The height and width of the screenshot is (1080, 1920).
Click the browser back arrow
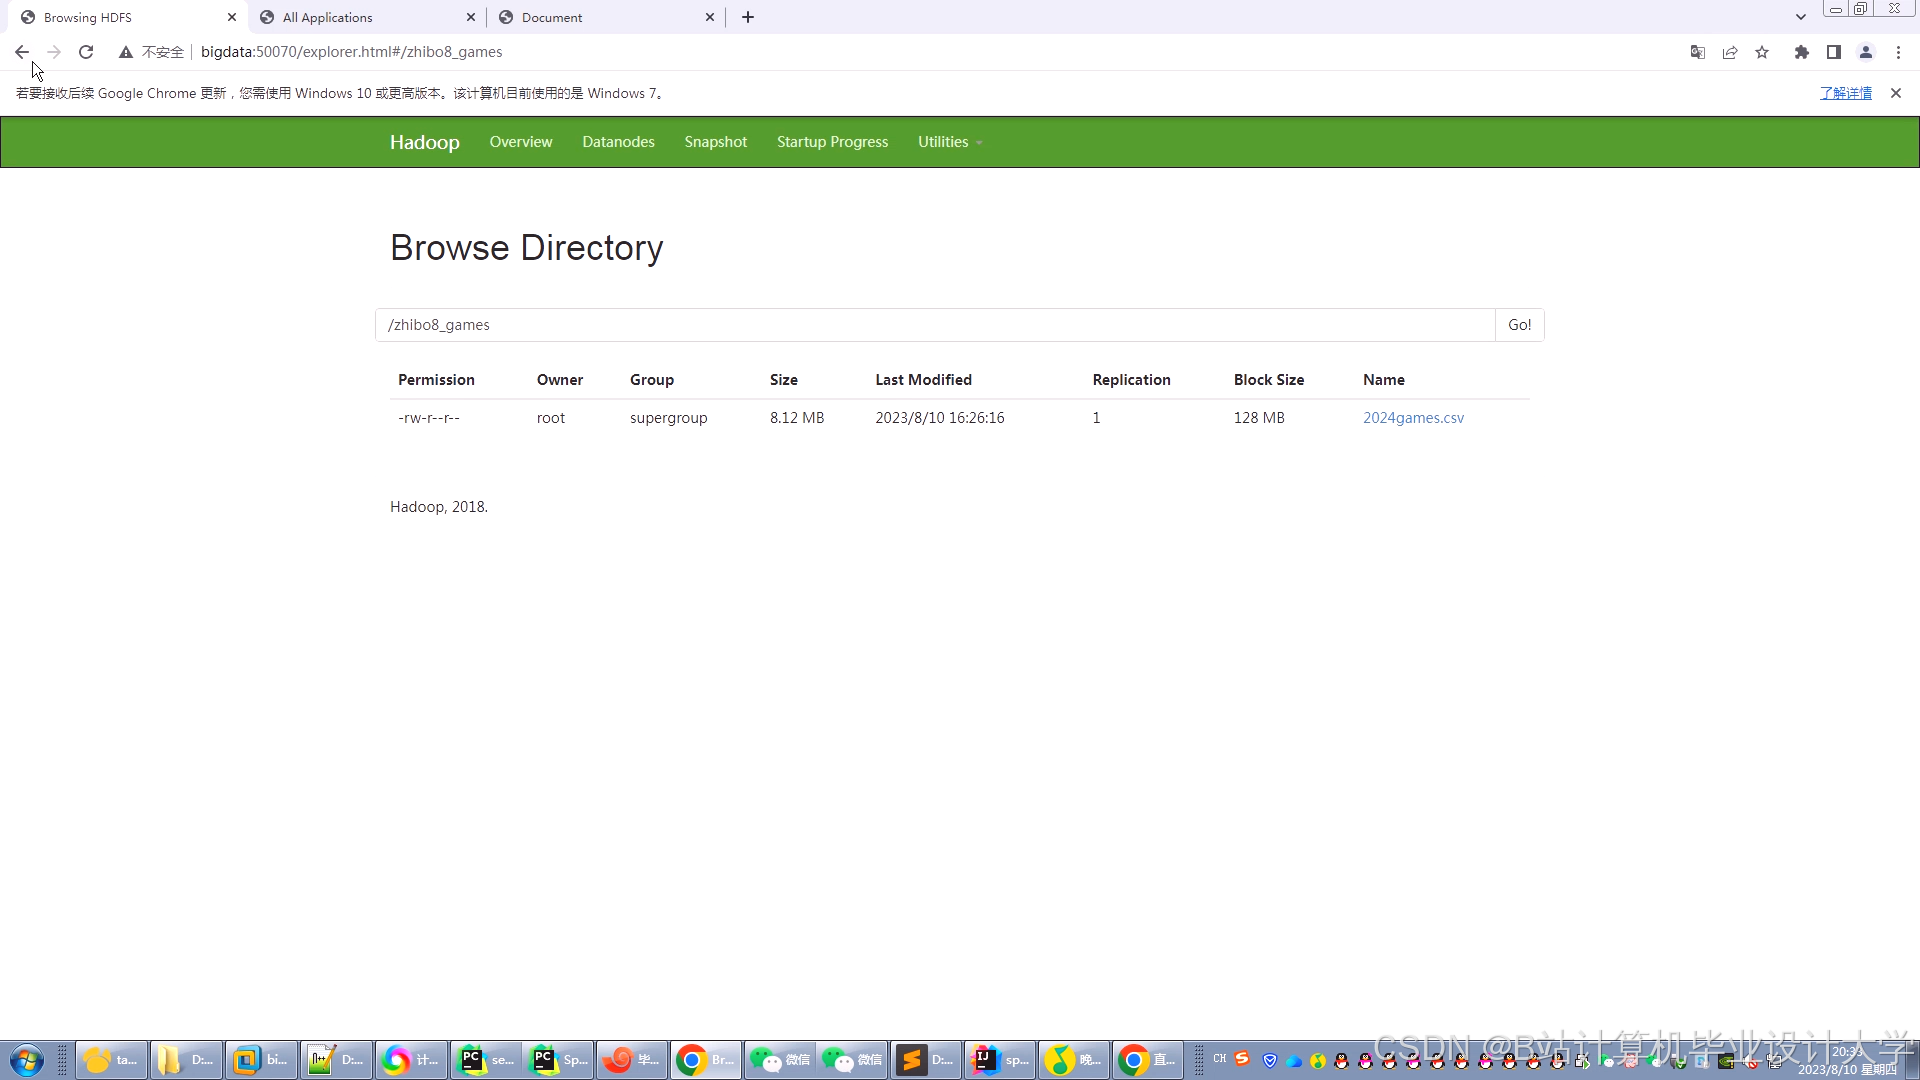pyautogui.click(x=22, y=52)
